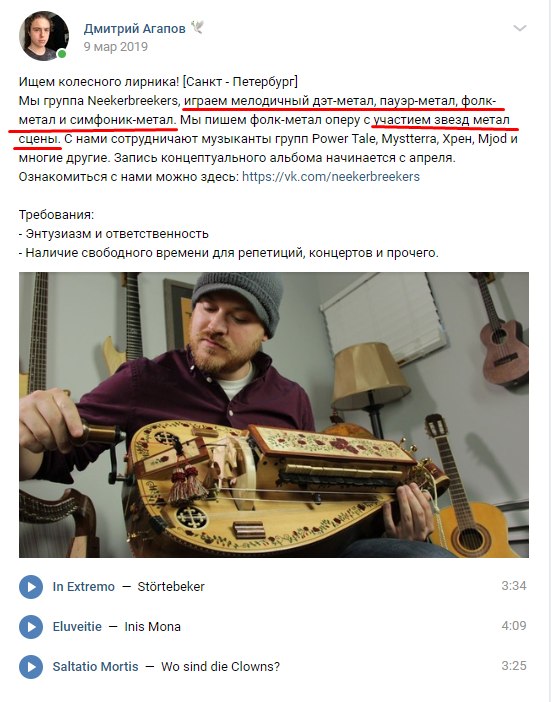551x702 pixels.
Task: Click the Wo sind die Clowns? title
Action: pos(220,667)
